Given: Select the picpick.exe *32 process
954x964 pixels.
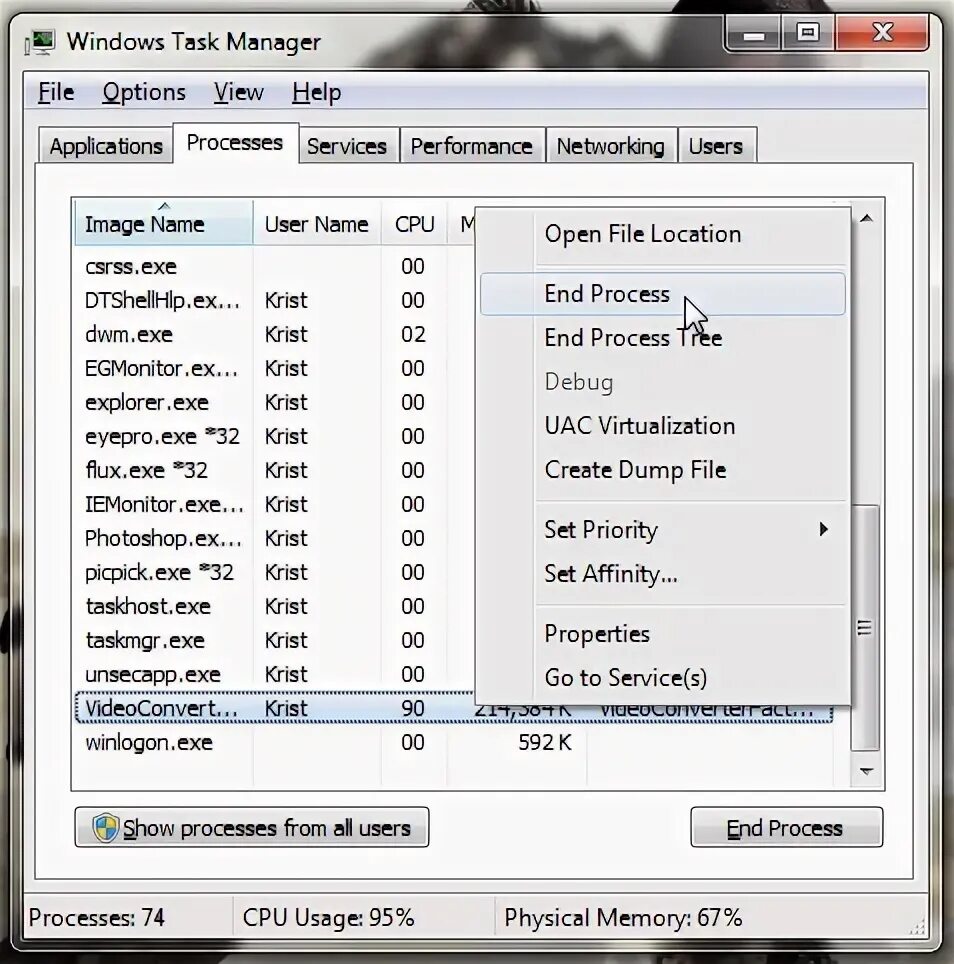Looking at the screenshot, I should click(x=274, y=572).
